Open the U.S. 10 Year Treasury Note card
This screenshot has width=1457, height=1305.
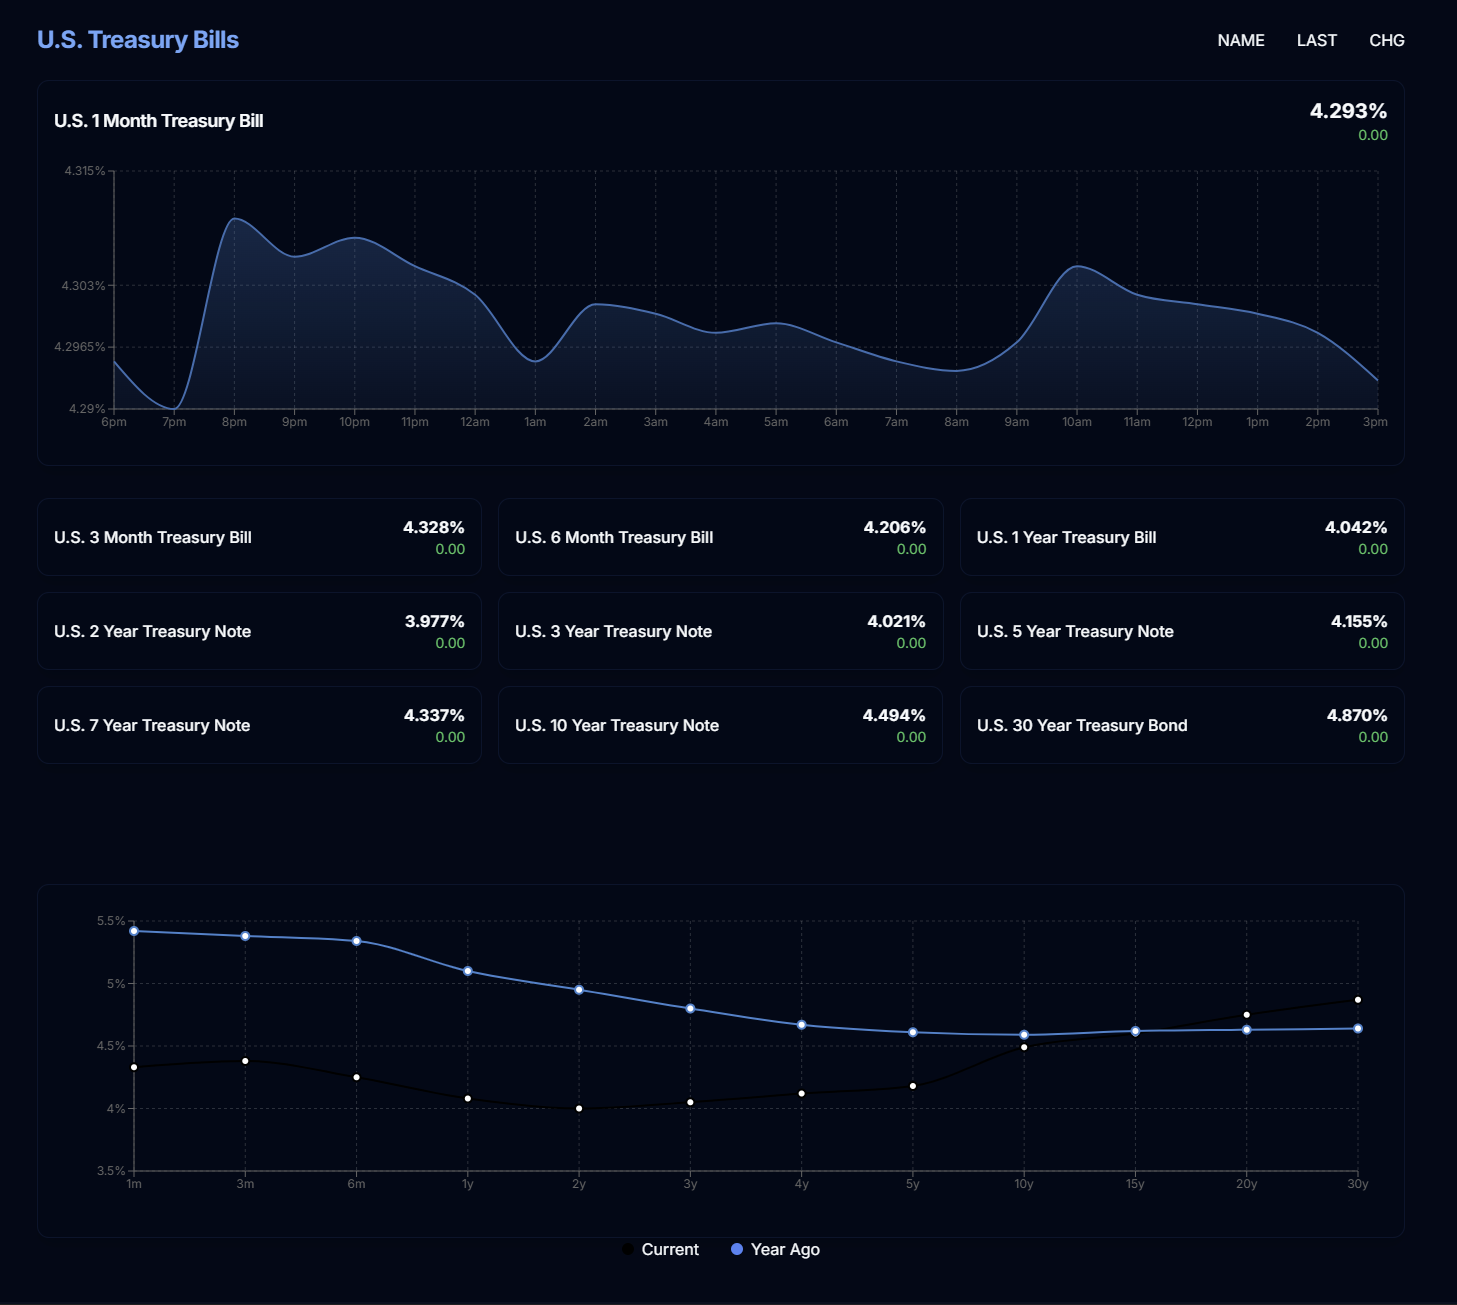pyautogui.click(x=720, y=724)
